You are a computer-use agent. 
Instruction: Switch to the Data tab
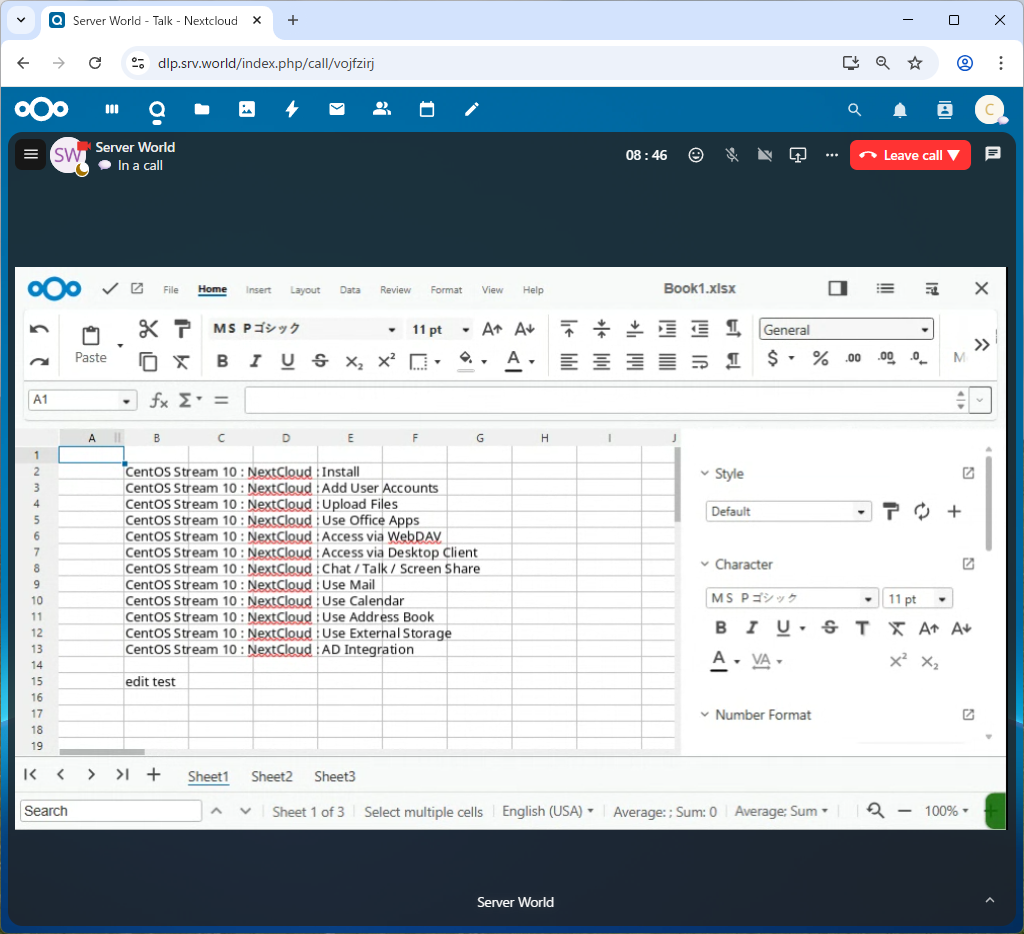pyautogui.click(x=350, y=290)
